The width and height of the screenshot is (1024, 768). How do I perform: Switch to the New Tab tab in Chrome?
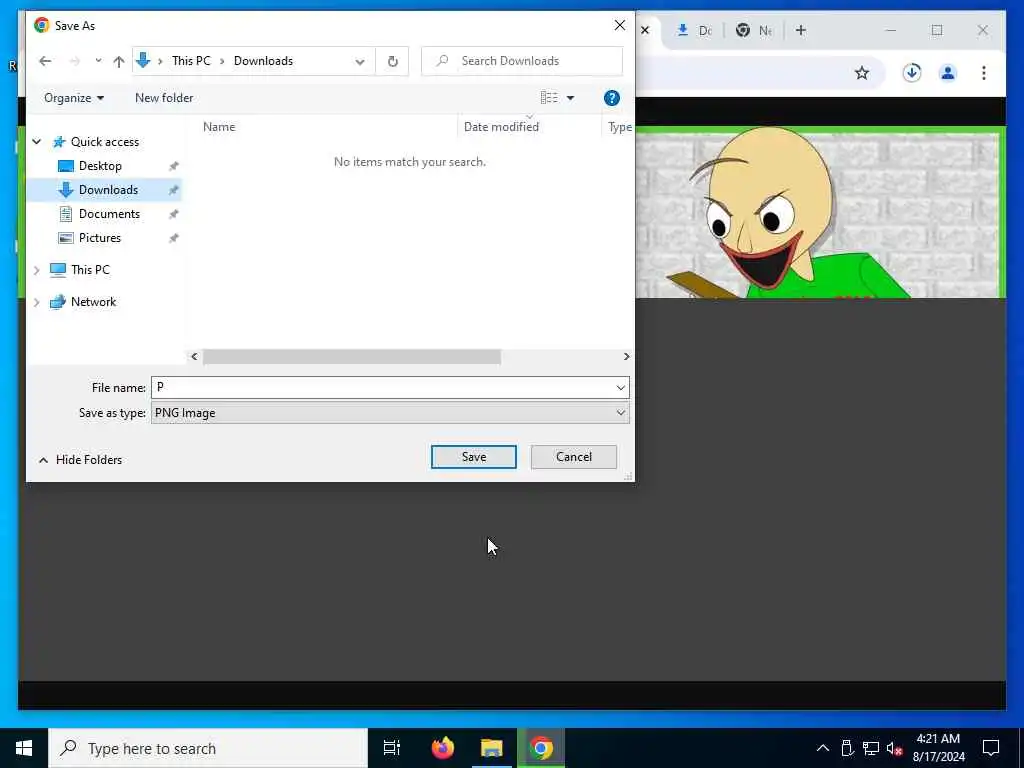point(754,31)
